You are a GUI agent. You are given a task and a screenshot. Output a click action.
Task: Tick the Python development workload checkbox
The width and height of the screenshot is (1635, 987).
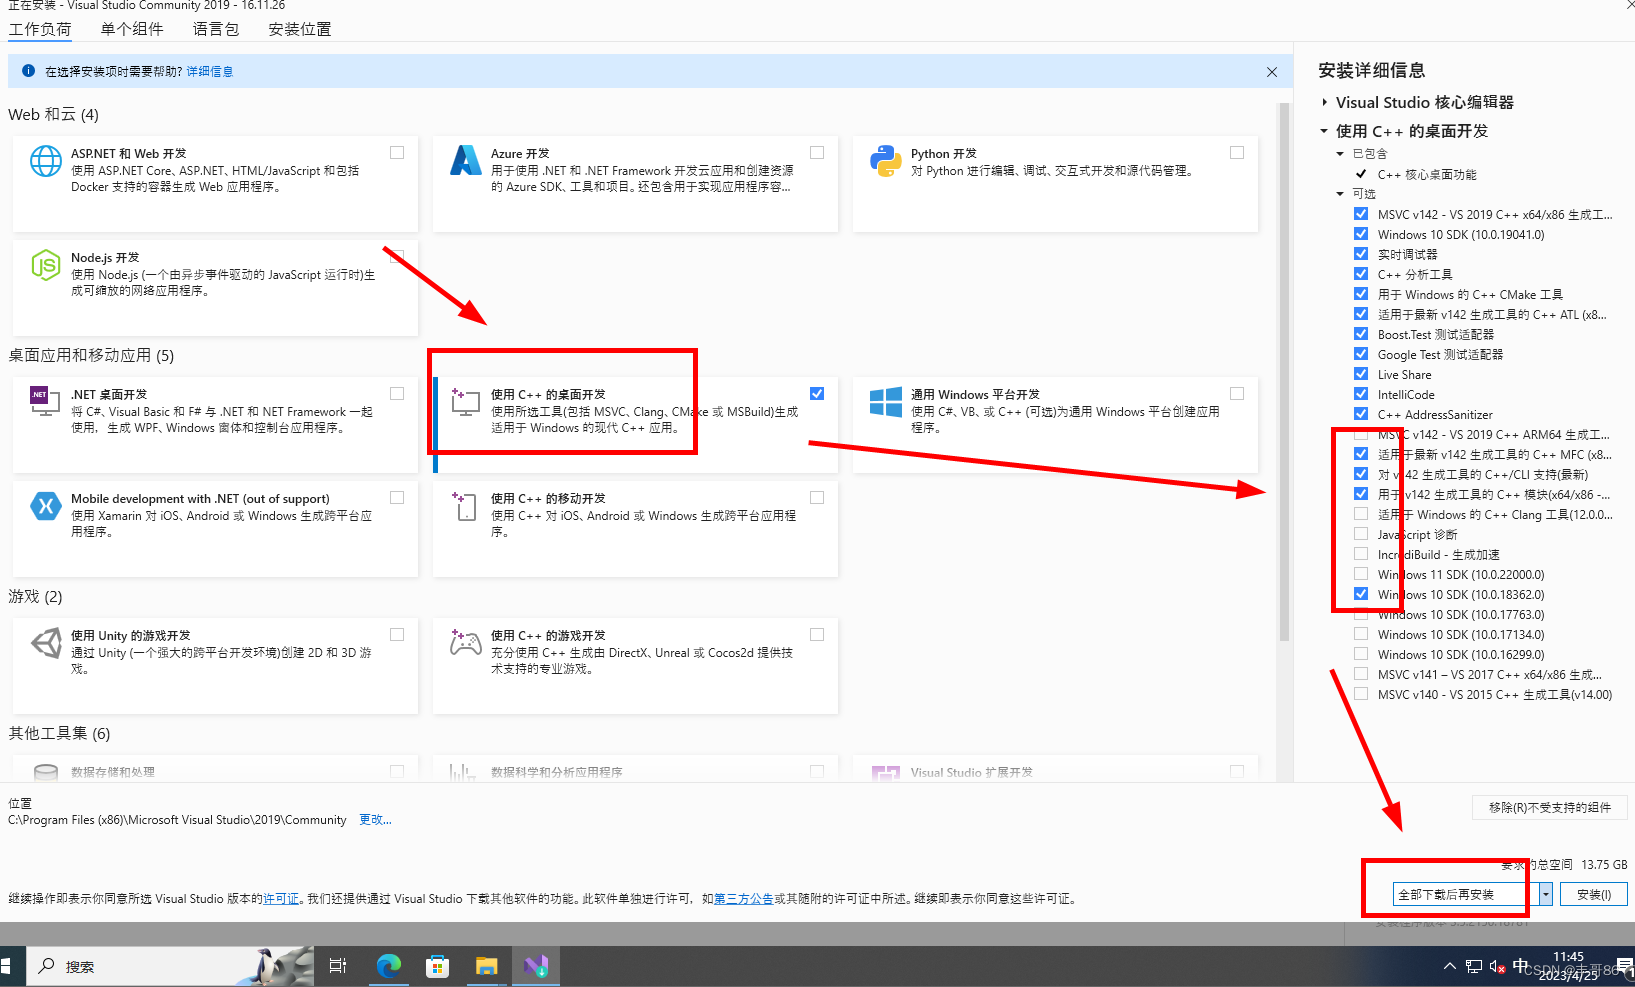[1237, 153]
